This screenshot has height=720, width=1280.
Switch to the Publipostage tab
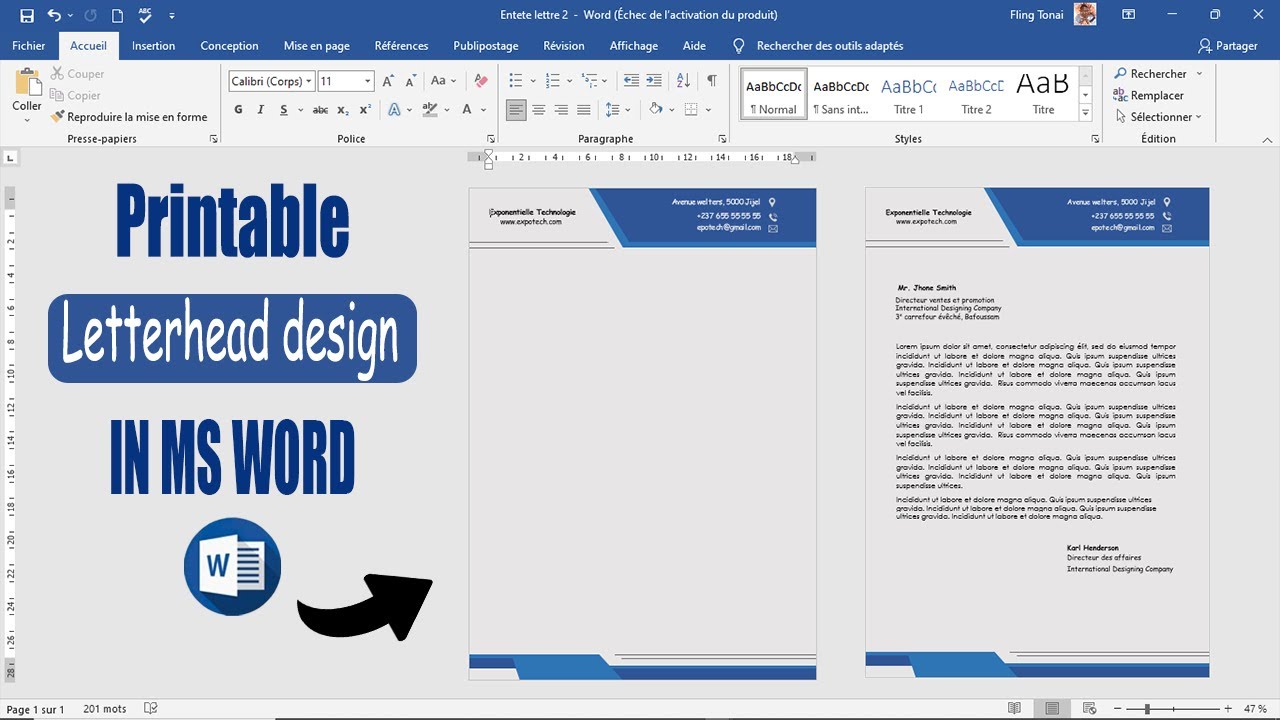[x=486, y=46]
